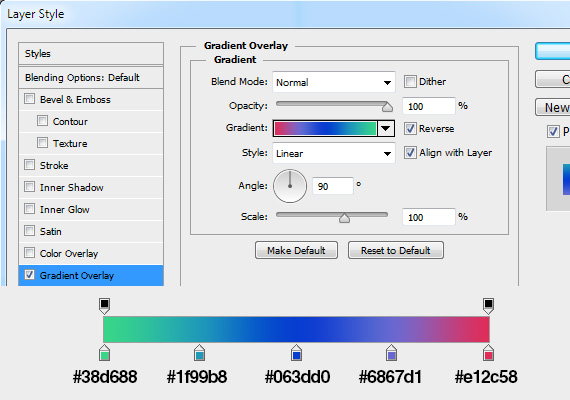Viewport: 570px width, 400px height.
Task: Click the Contour label
Action: click(70, 121)
